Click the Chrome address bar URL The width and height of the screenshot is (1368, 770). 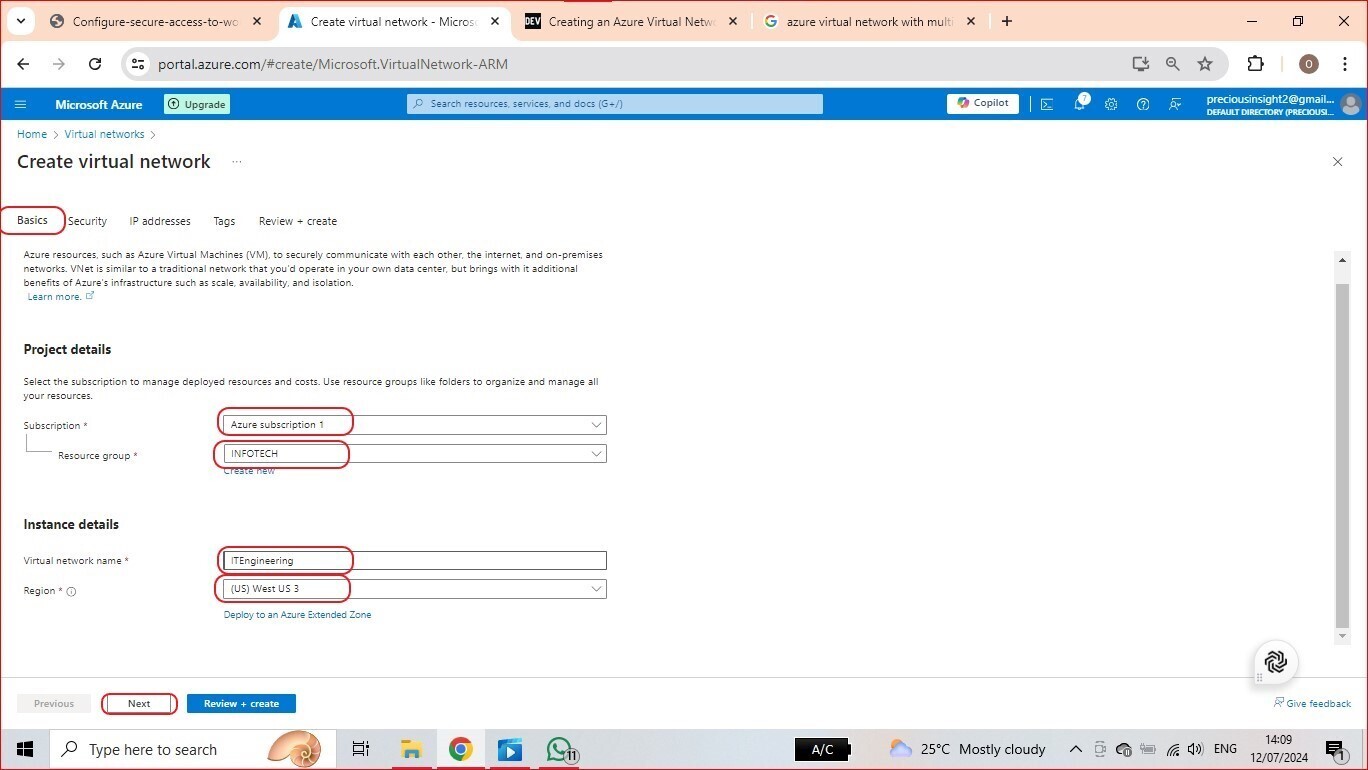(x=333, y=64)
